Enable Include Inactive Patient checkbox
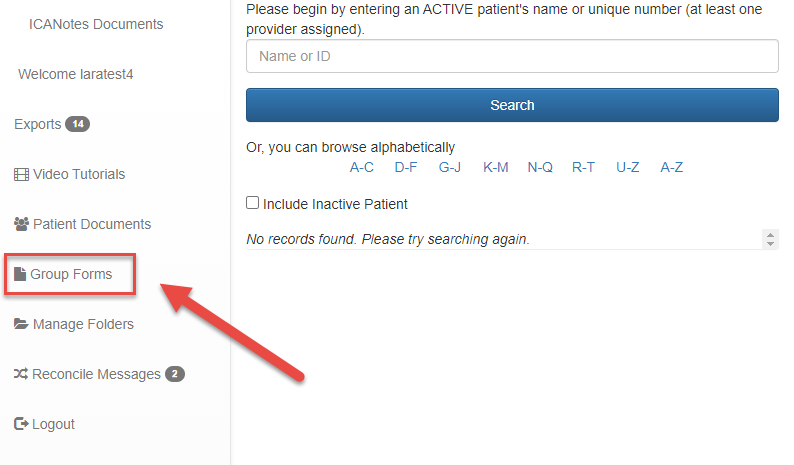The height and width of the screenshot is (465, 794). tap(253, 203)
